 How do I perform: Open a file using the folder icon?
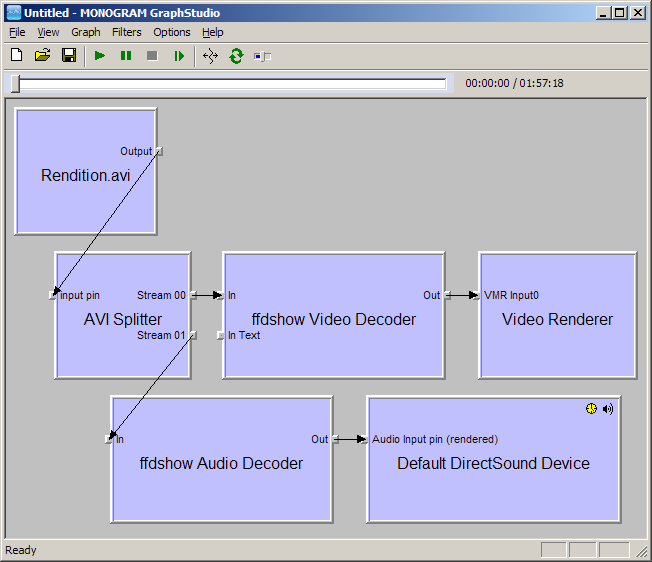pyautogui.click(x=42, y=55)
